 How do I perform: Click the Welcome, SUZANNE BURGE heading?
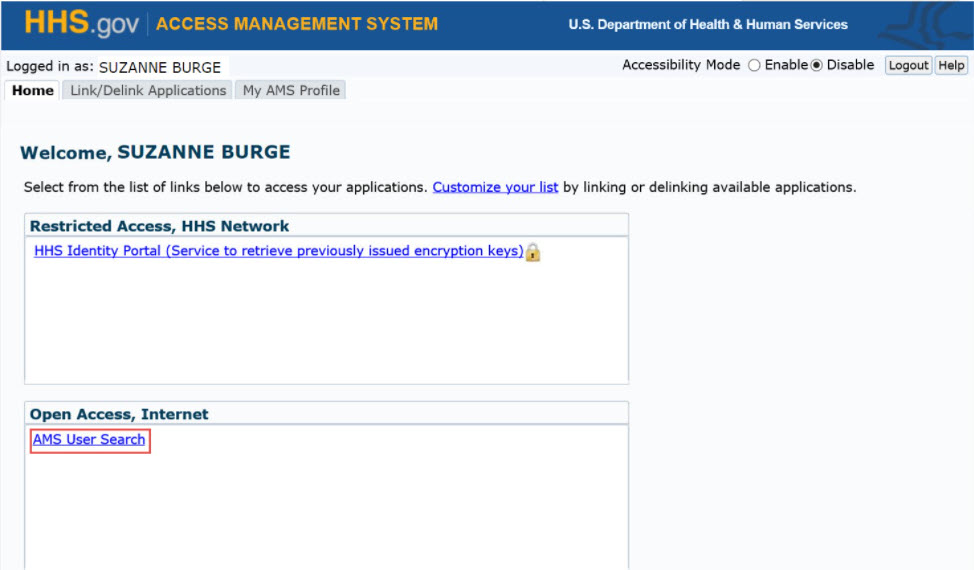pyautogui.click(x=155, y=153)
